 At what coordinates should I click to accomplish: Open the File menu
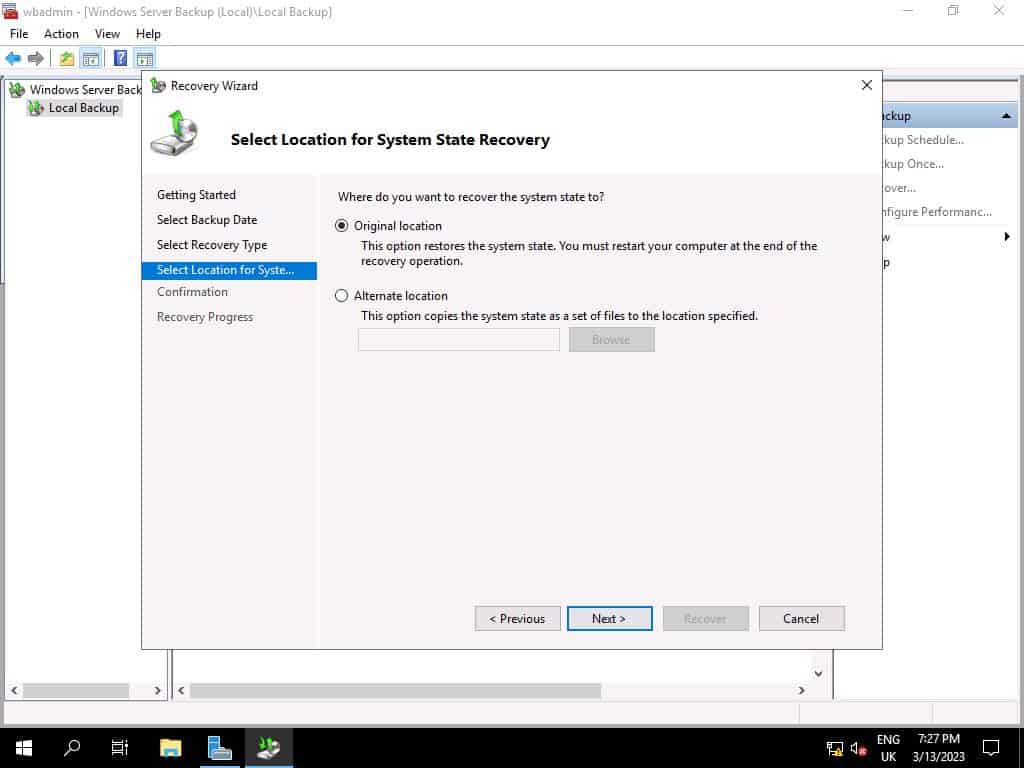pos(19,34)
